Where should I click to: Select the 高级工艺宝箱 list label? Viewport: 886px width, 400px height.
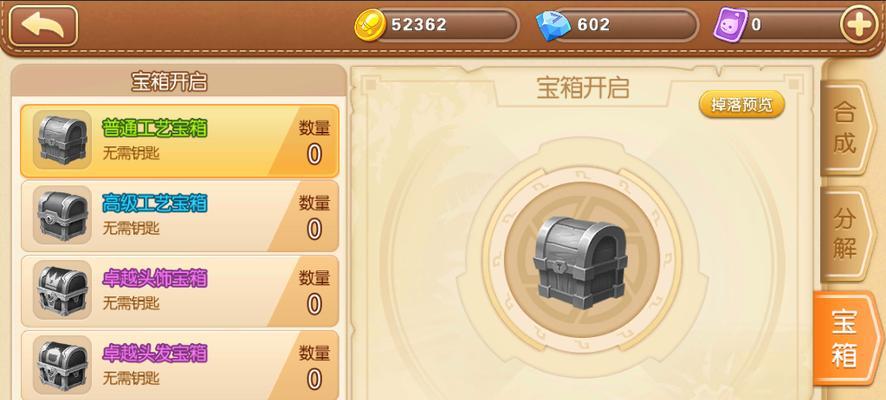tap(155, 203)
